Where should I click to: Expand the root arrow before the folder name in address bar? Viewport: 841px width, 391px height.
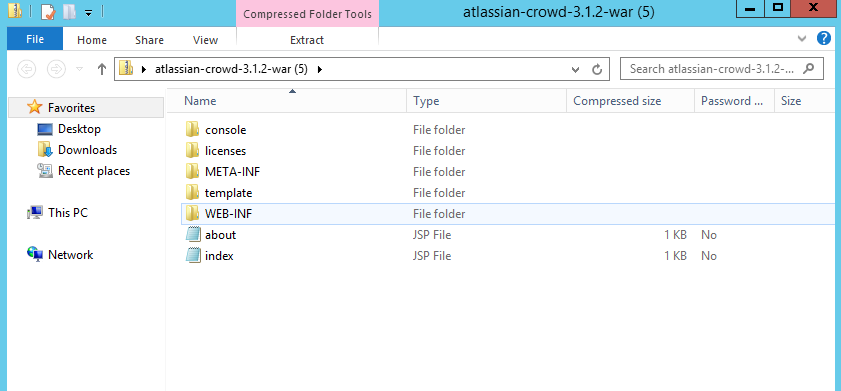pyautogui.click(x=143, y=69)
